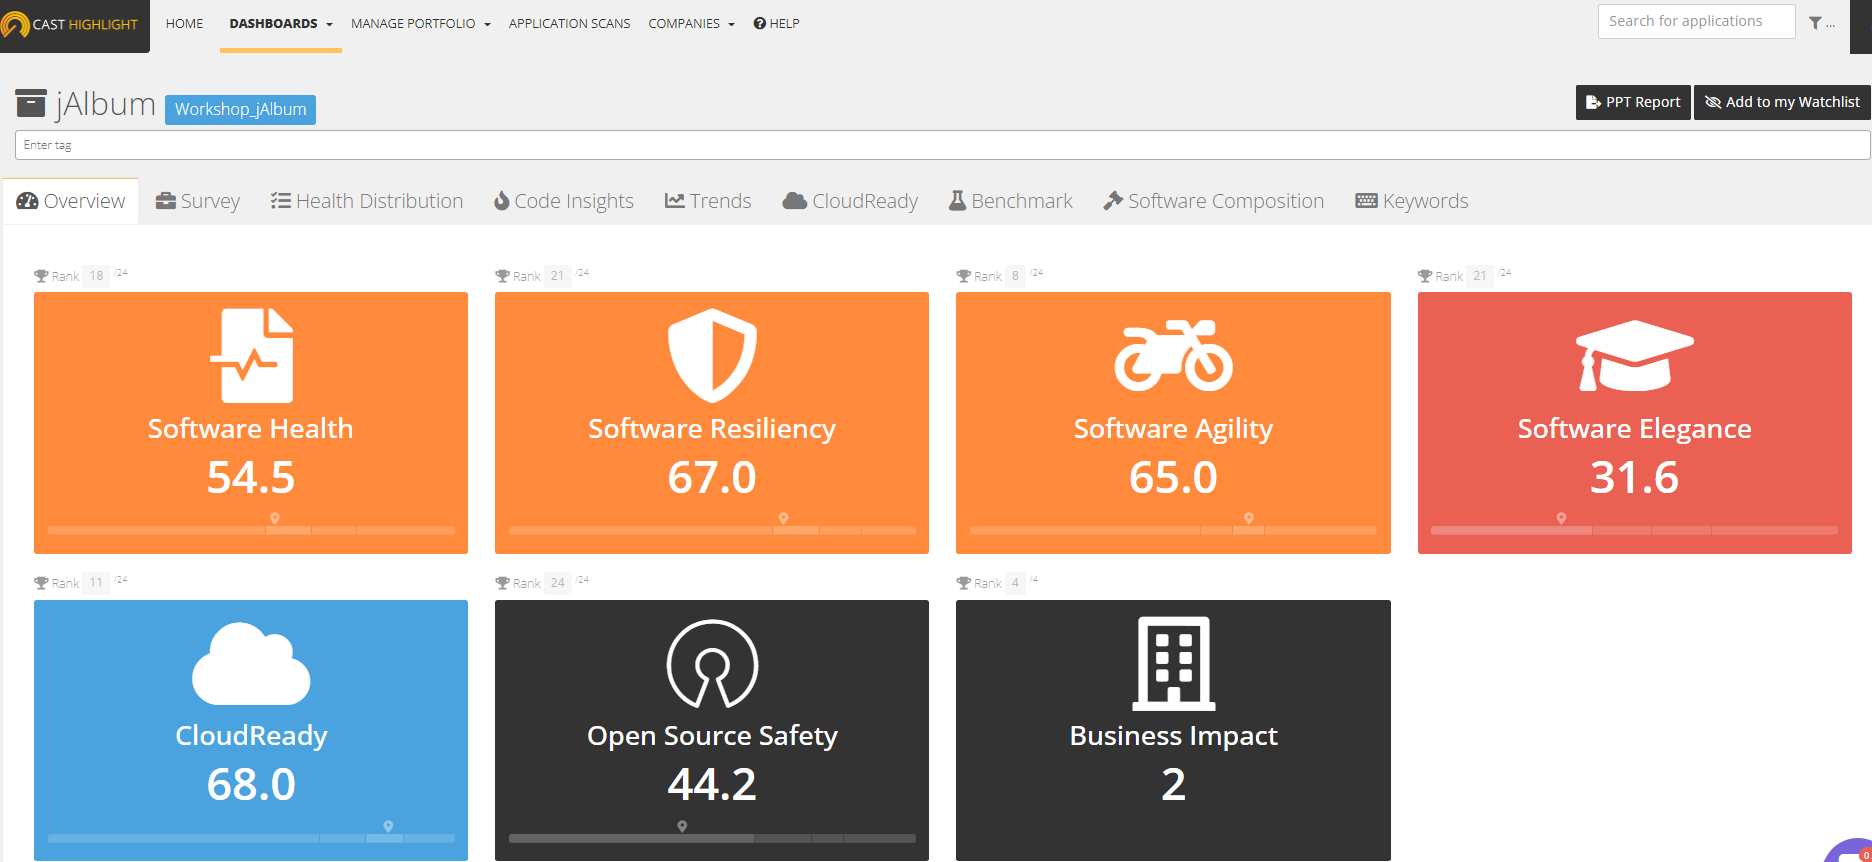
Task: Click rank value 18 above Software Health
Action: pyautogui.click(x=96, y=276)
